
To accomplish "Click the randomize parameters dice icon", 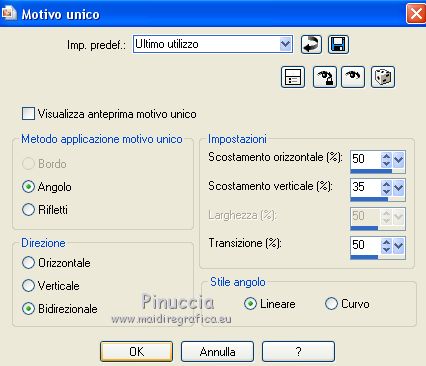I will point(383,77).
